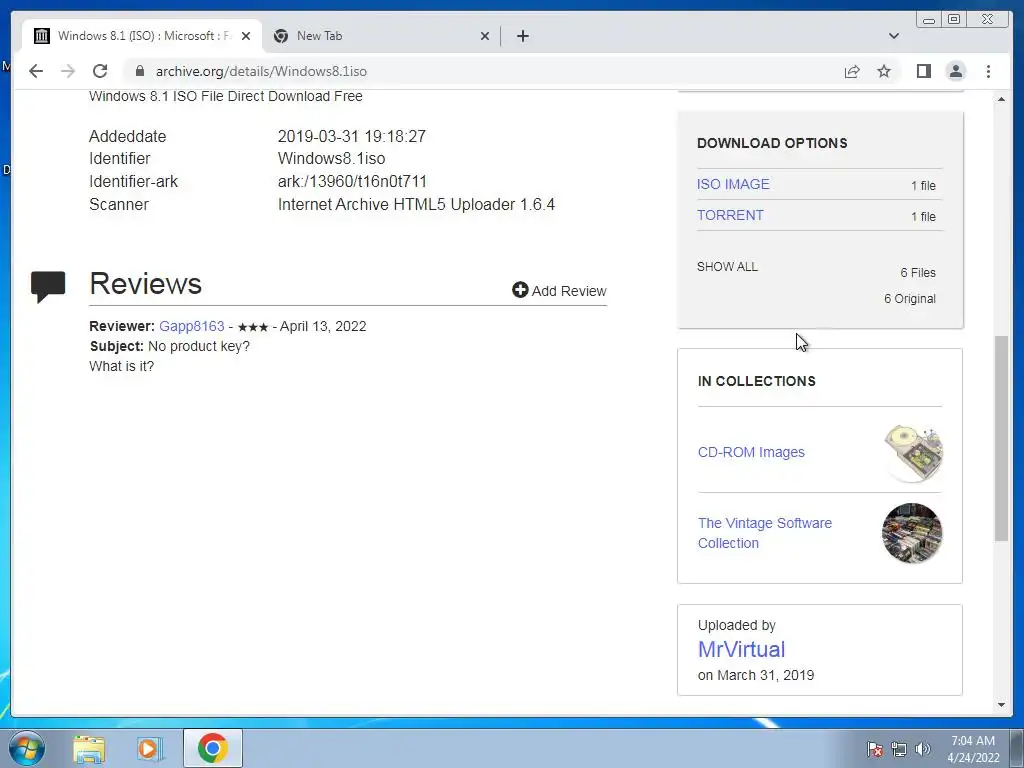The height and width of the screenshot is (768, 1024).
Task: Click the '6 Original' files text
Action: click(x=910, y=298)
